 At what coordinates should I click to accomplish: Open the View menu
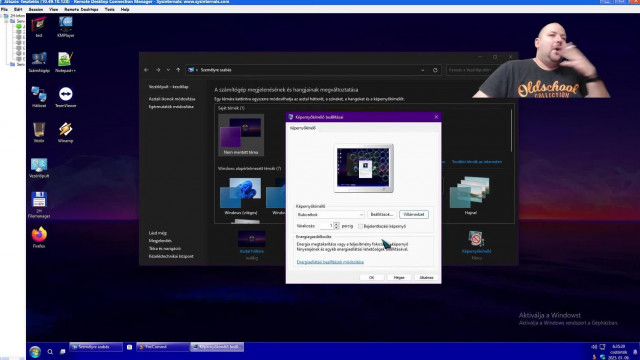53,9
